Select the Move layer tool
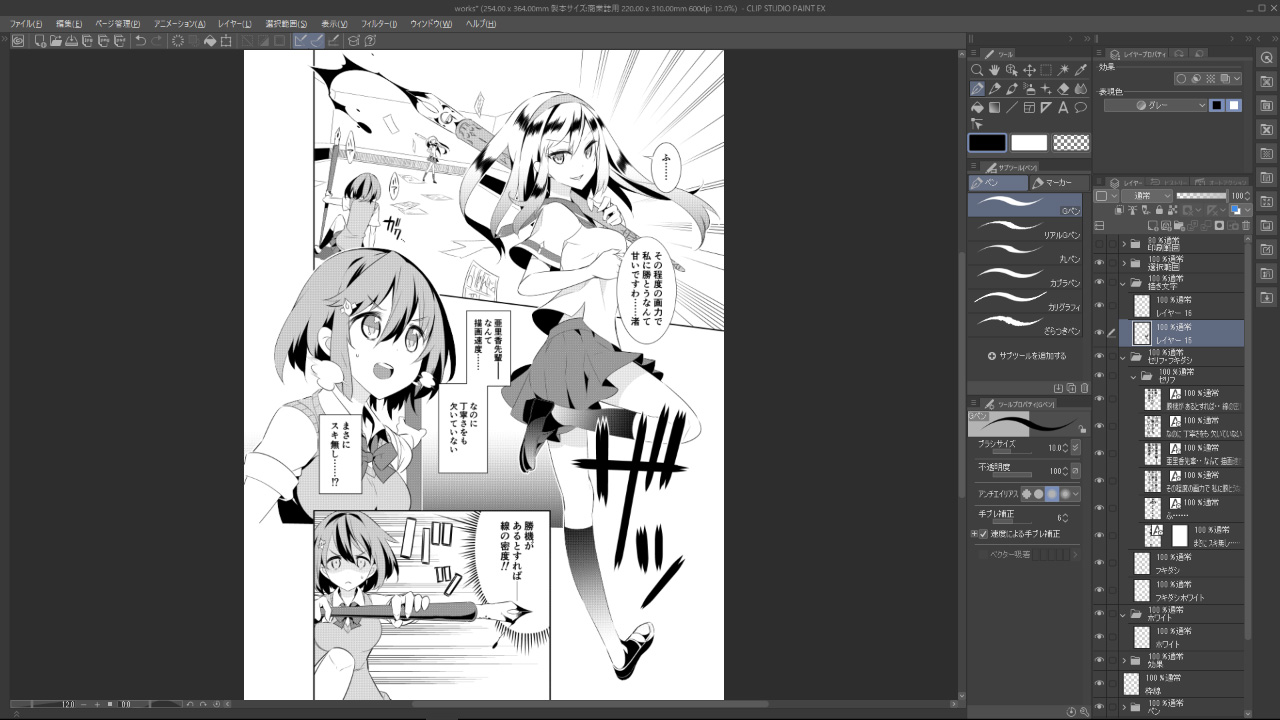 1029,70
